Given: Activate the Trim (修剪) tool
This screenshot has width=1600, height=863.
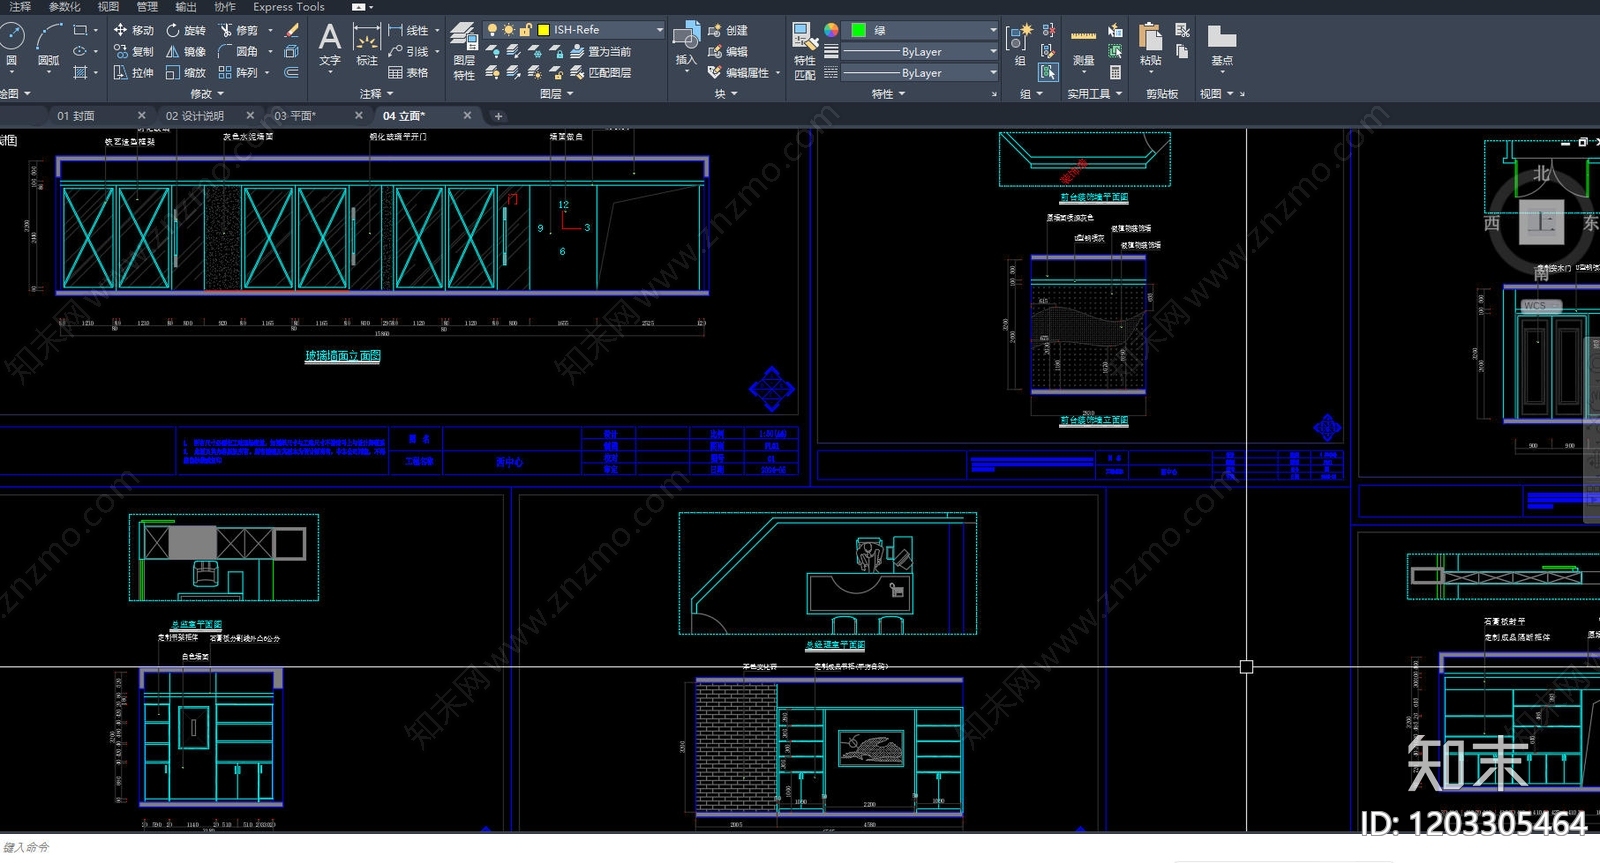Looking at the screenshot, I should 238,30.
